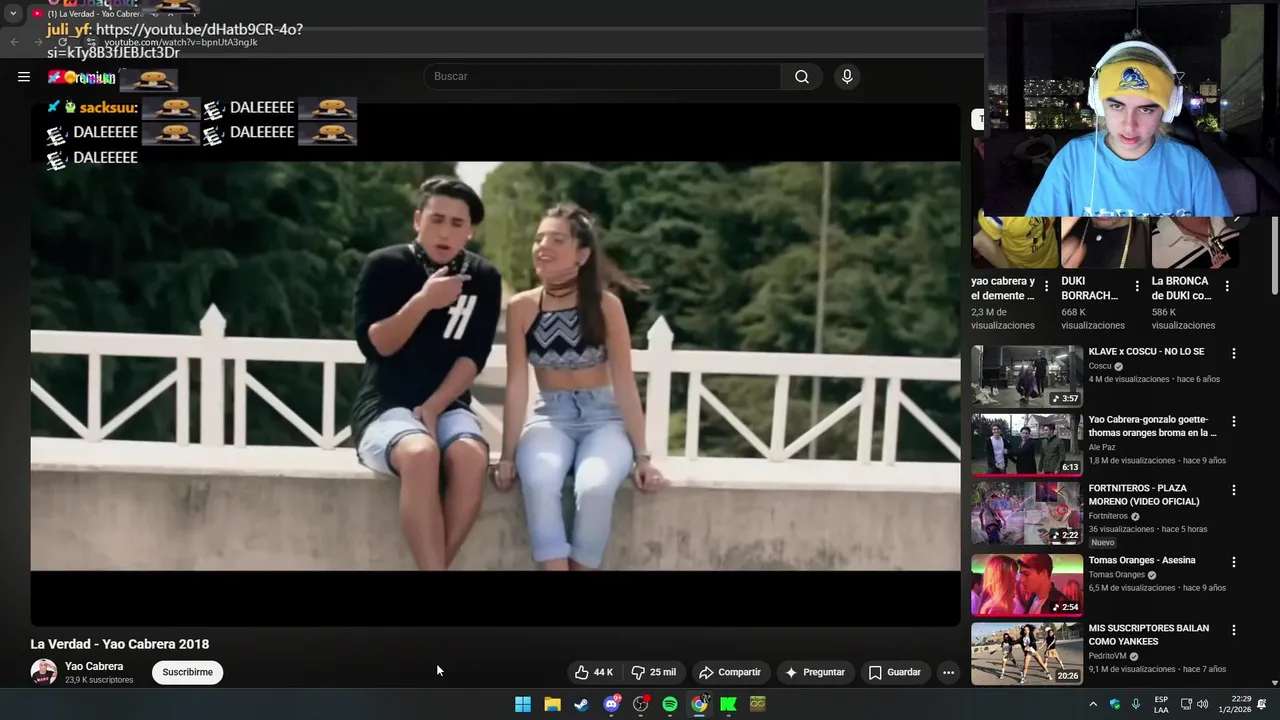Open the notifications bell in system tray

[1262, 704]
